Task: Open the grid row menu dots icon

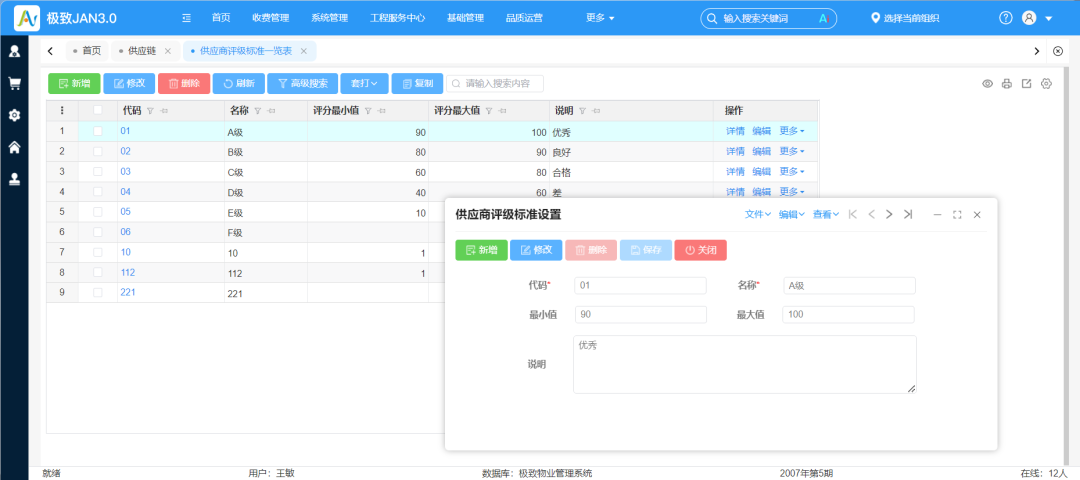Action: coord(63,110)
